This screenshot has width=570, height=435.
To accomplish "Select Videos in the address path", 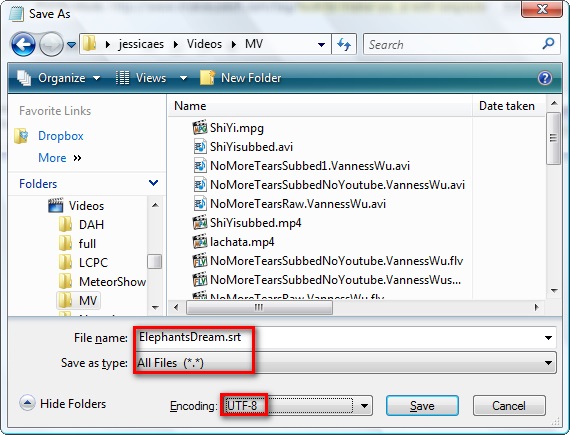I will click(204, 44).
